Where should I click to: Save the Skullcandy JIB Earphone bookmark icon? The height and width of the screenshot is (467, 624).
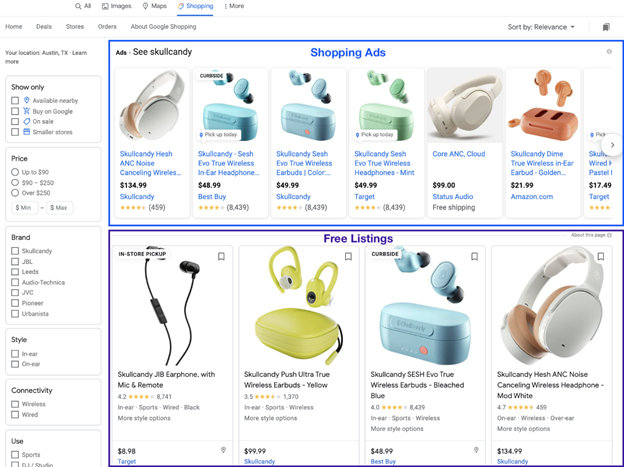(221, 256)
